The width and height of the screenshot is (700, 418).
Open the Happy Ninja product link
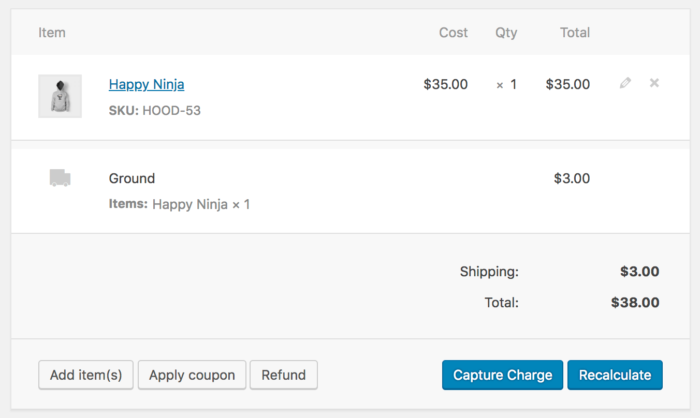coord(146,84)
